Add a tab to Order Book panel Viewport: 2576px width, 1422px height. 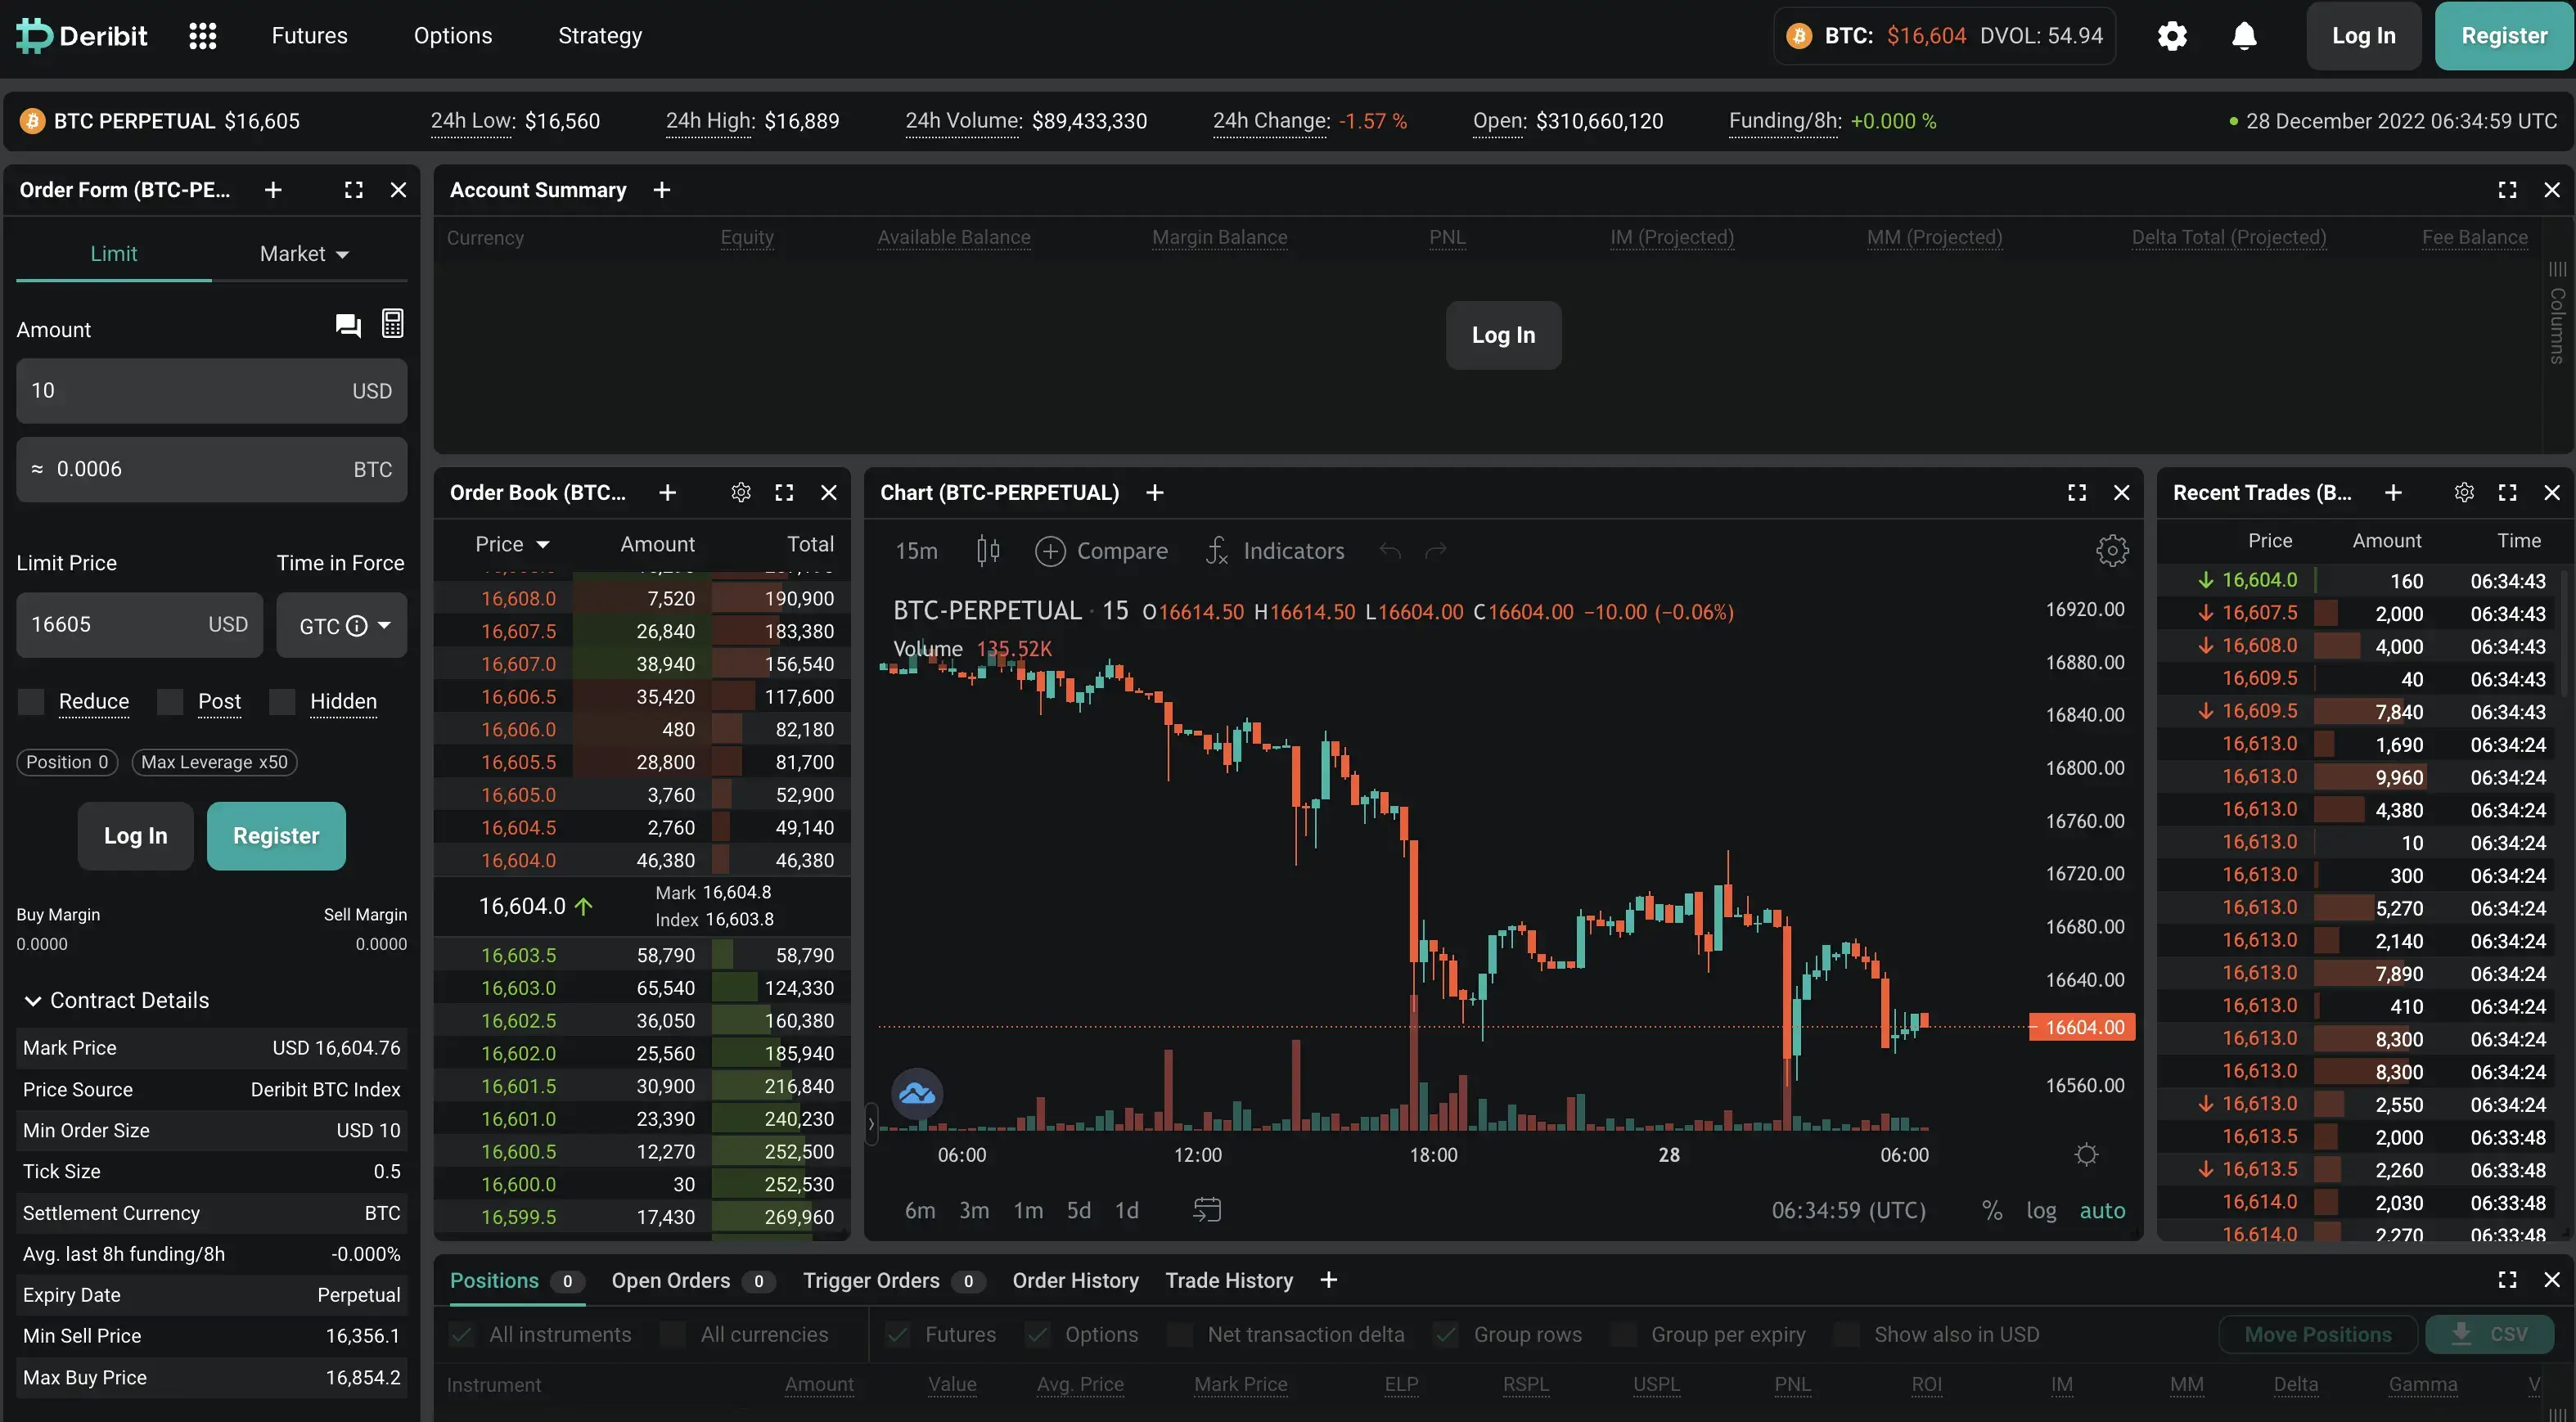[x=667, y=492]
